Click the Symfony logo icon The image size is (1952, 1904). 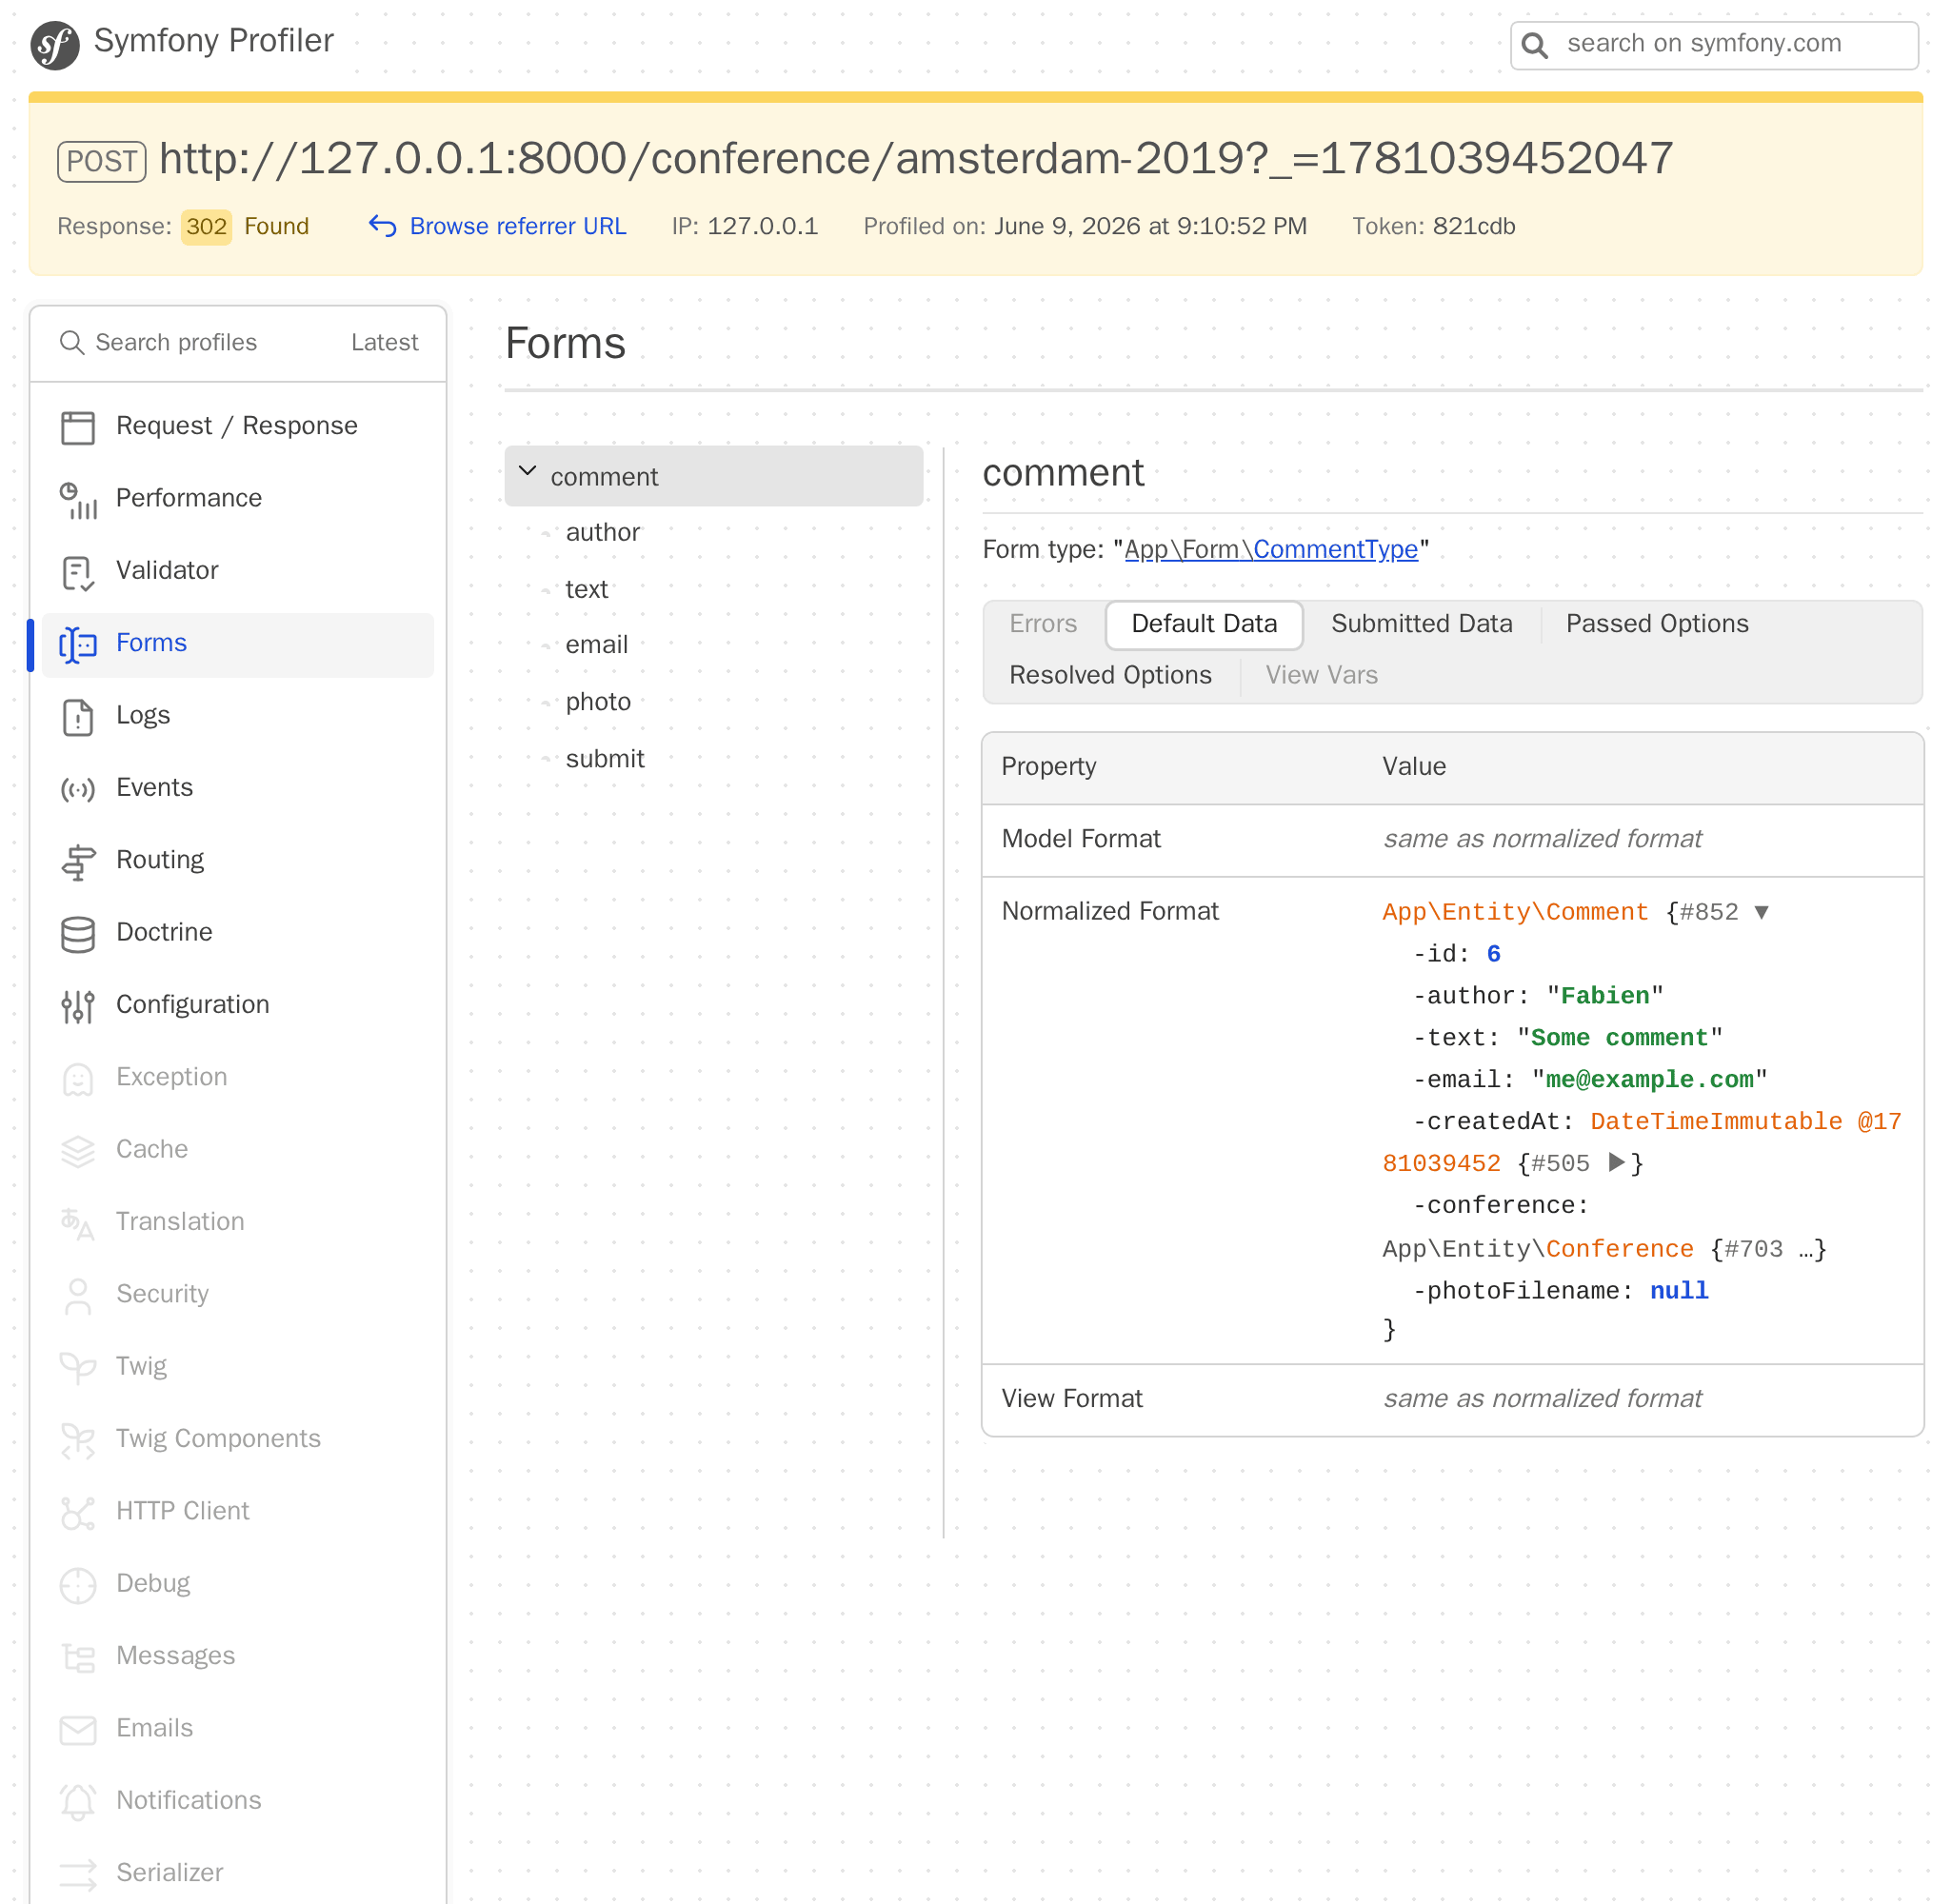tap(55, 45)
